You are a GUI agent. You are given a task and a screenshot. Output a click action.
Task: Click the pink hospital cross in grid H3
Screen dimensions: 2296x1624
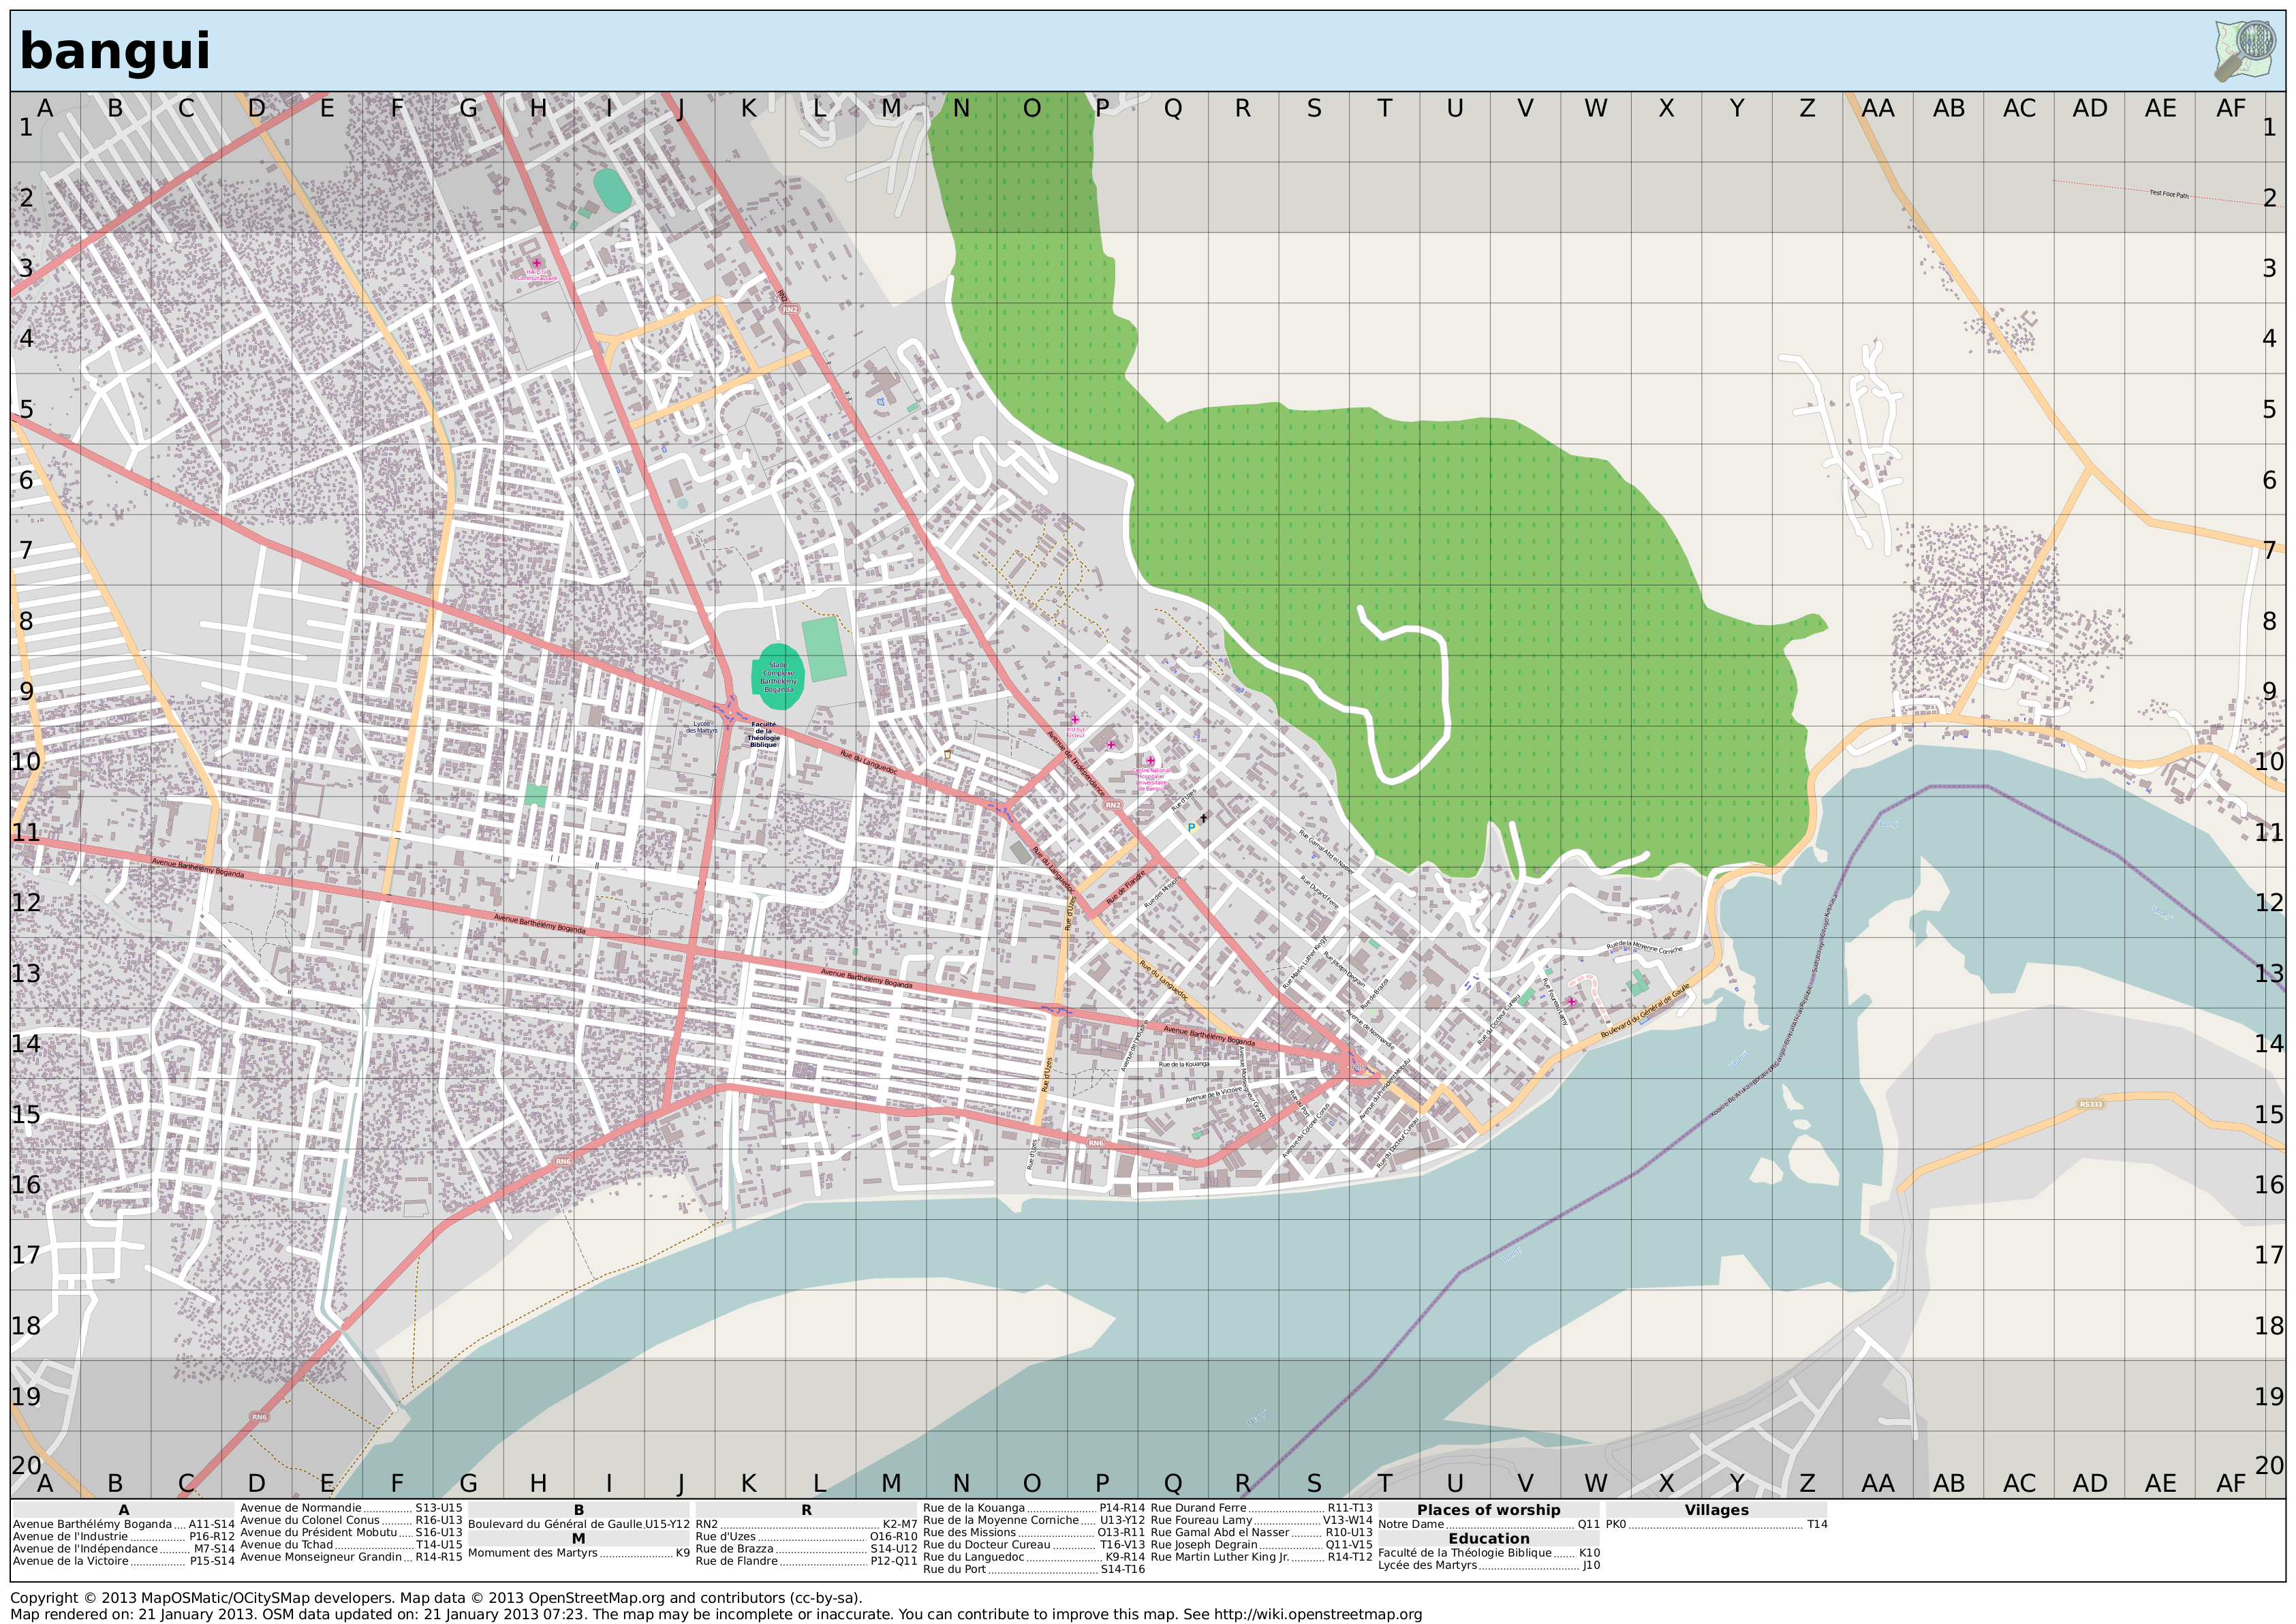536,263
